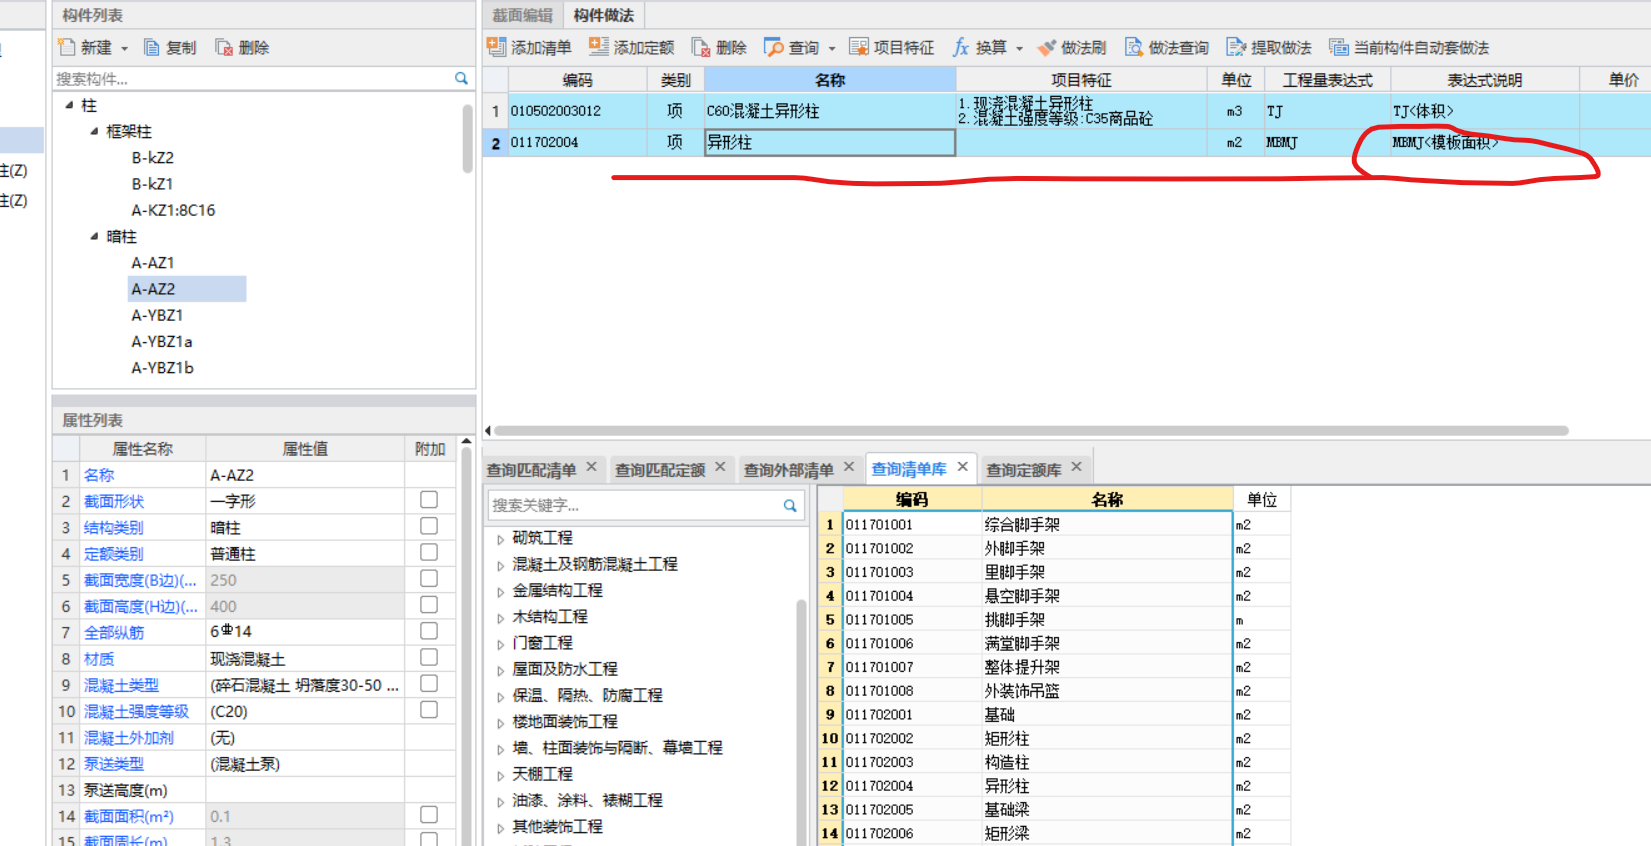
Task: Click the 搜索关键字 search input field
Action: tap(635, 505)
